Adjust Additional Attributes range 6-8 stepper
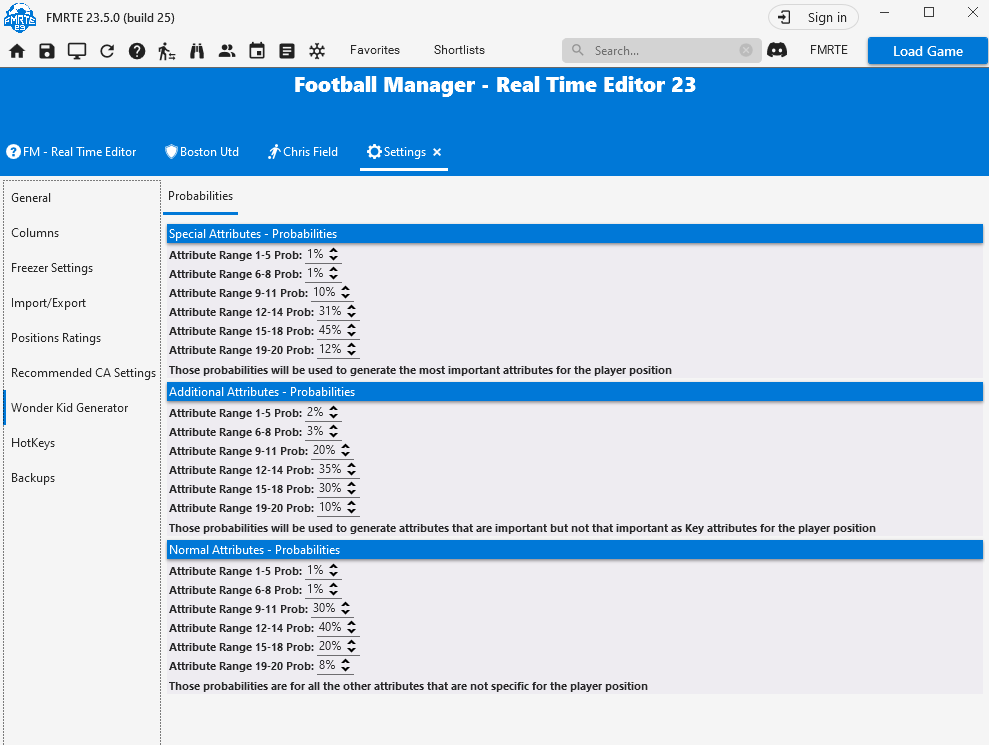This screenshot has height=745, width=989. 334,431
